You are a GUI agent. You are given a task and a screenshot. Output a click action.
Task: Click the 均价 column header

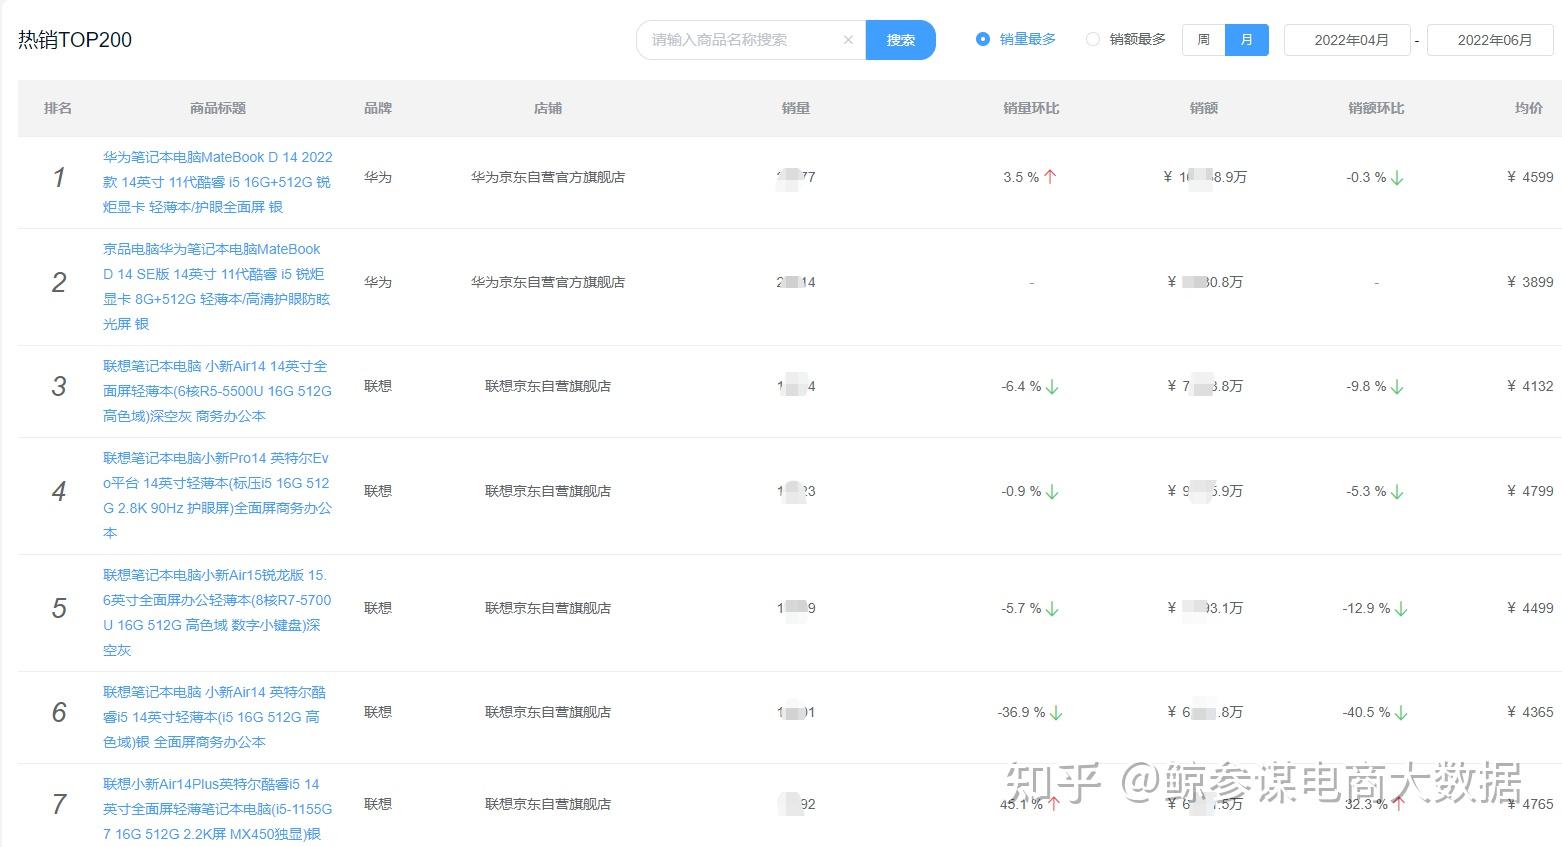(1529, 108)
